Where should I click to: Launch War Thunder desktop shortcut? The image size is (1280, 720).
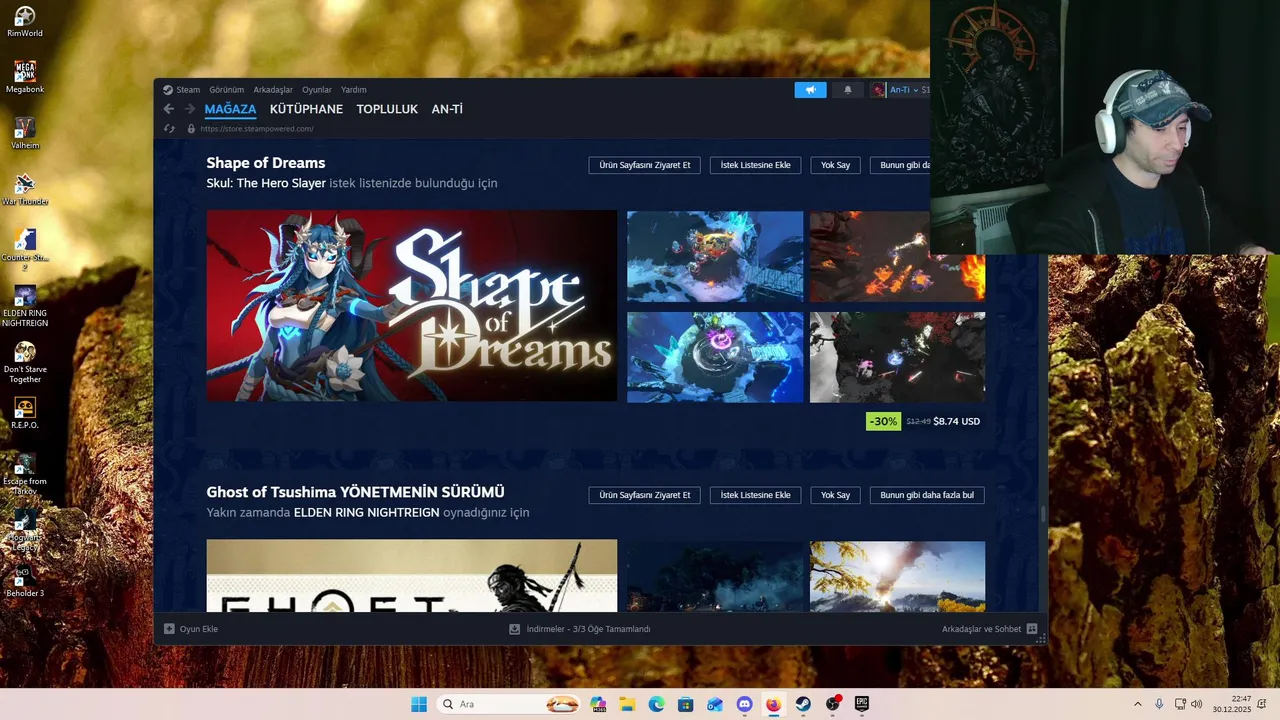25,189
